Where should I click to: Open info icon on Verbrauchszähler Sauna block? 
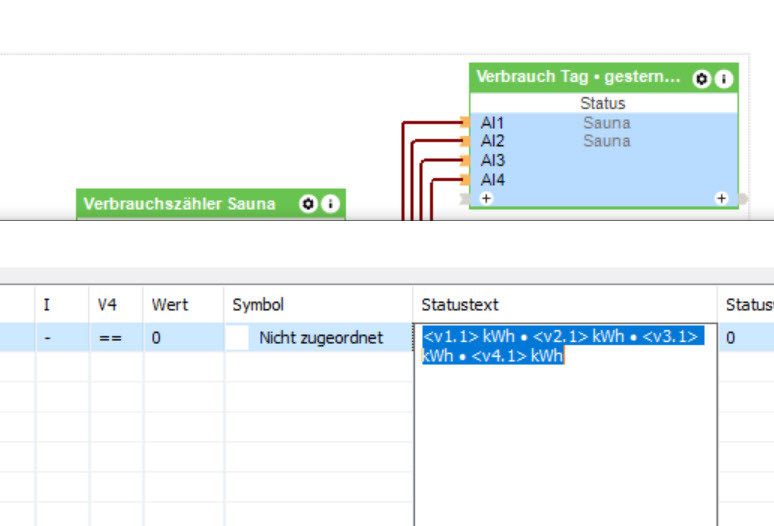[330, 203]
